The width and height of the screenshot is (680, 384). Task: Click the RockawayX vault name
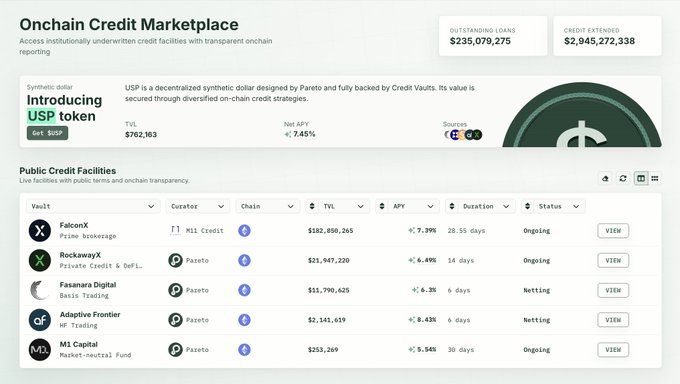80,255
